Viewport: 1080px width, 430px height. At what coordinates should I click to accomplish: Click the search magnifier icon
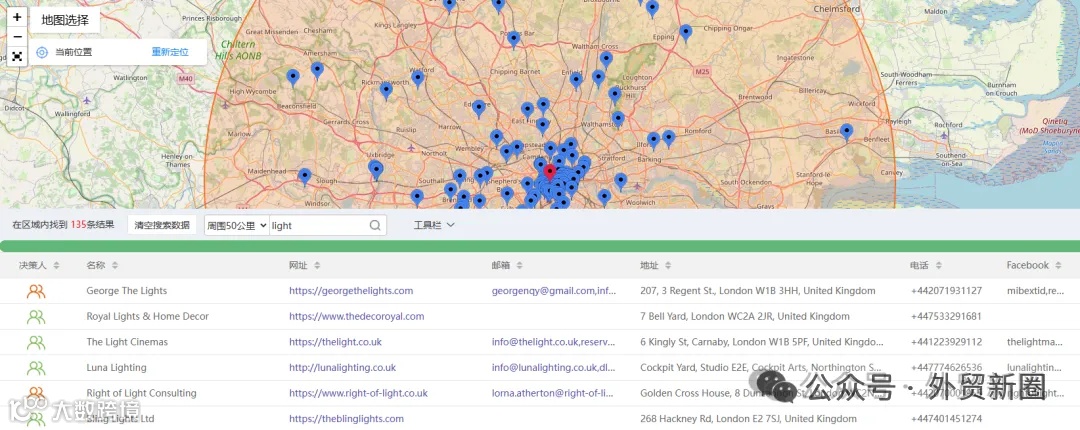375,225
